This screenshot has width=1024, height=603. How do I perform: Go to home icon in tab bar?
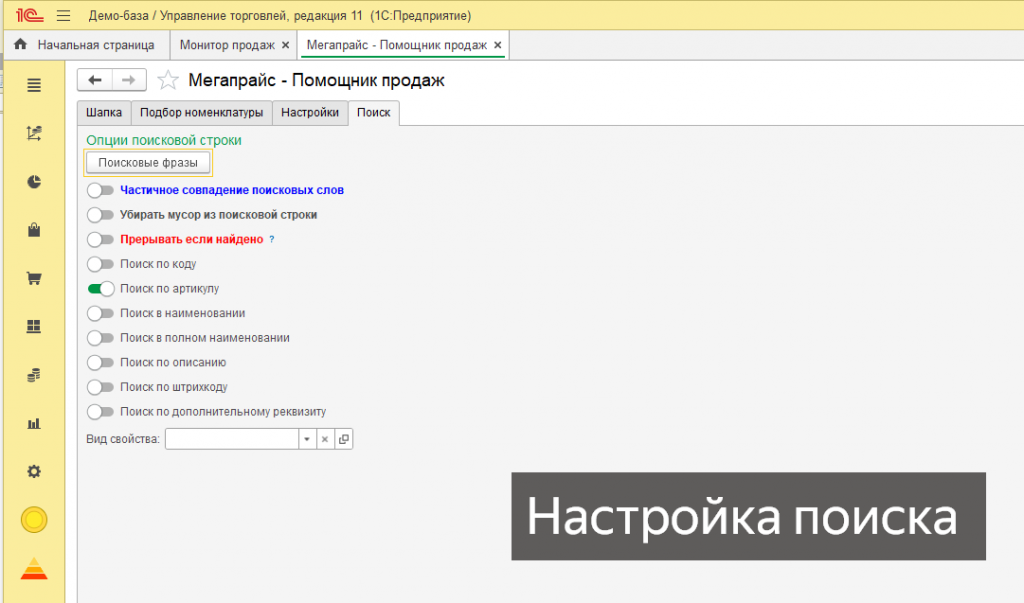(21, 44)
